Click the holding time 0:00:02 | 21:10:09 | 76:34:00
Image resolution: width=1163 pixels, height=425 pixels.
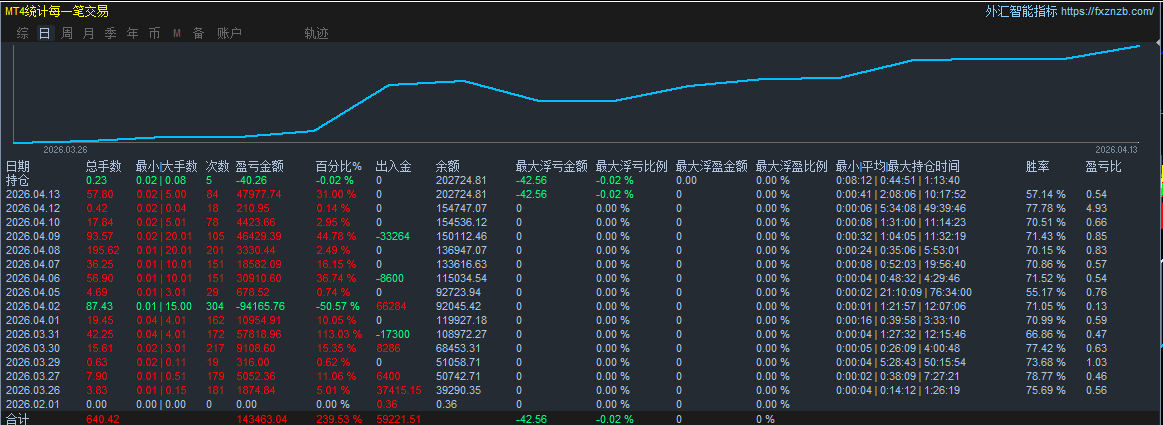click(903, 292)
